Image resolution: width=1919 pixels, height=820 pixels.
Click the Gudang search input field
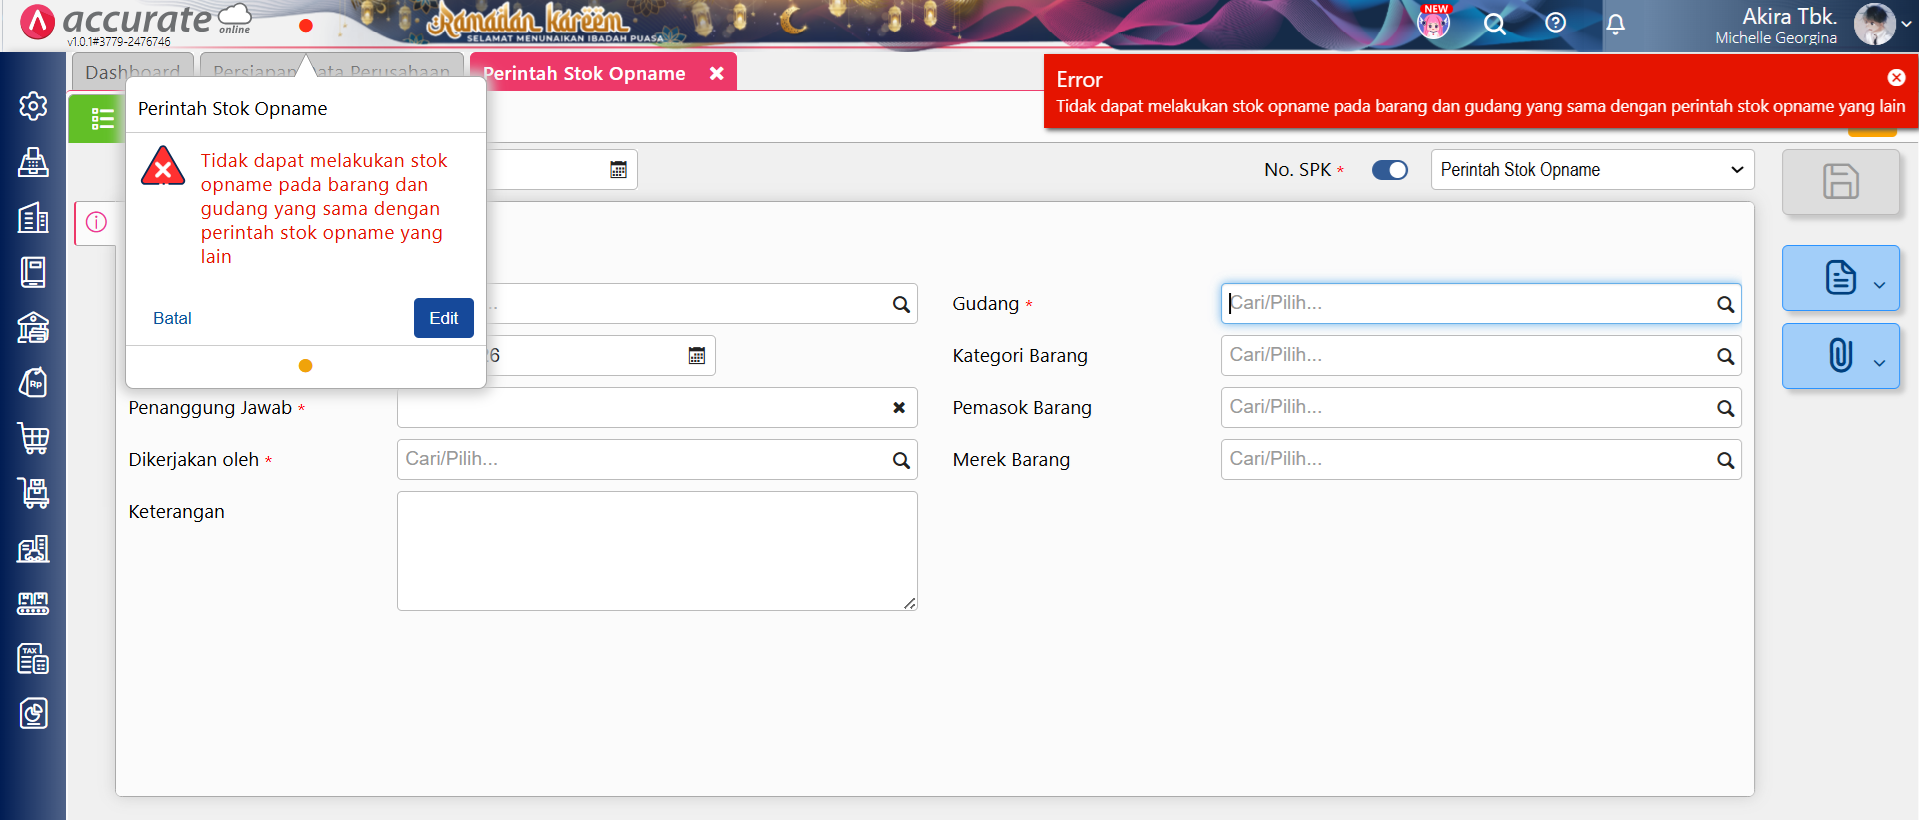[1468, 303]
